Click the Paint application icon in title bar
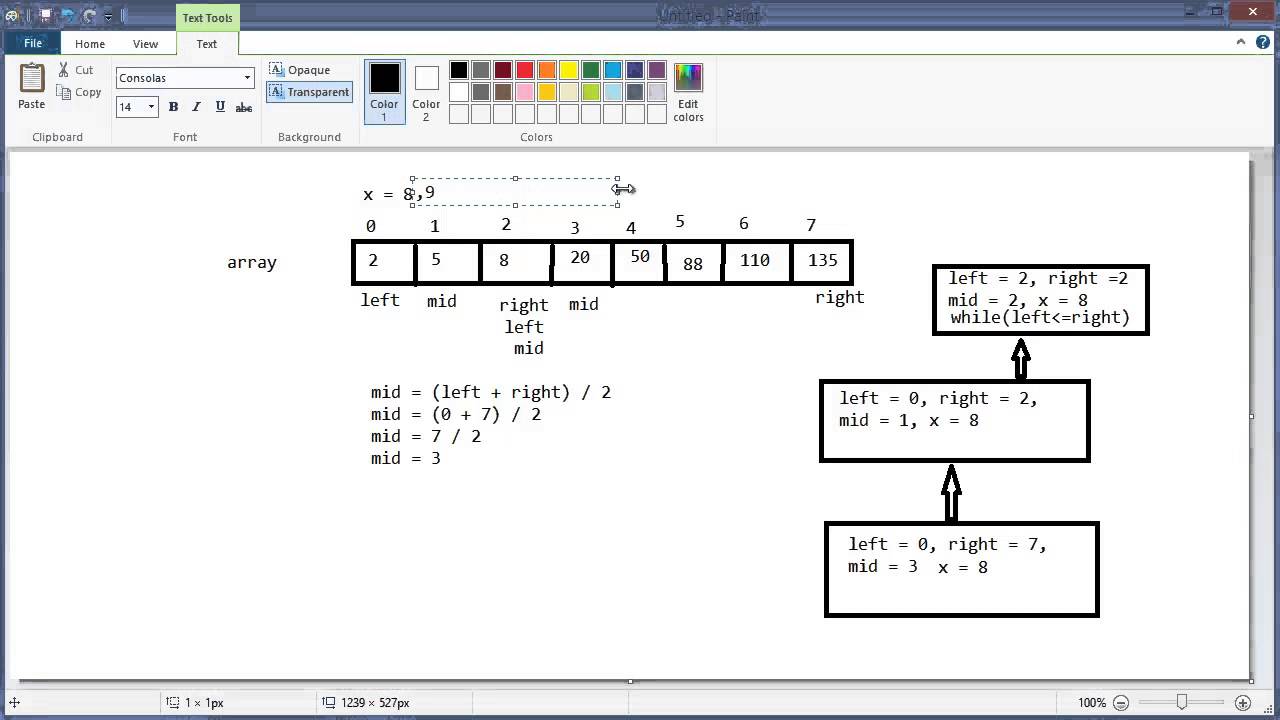Image resolution: width=1280 pixels, height=720 pixels. click(x=12, y=16)
